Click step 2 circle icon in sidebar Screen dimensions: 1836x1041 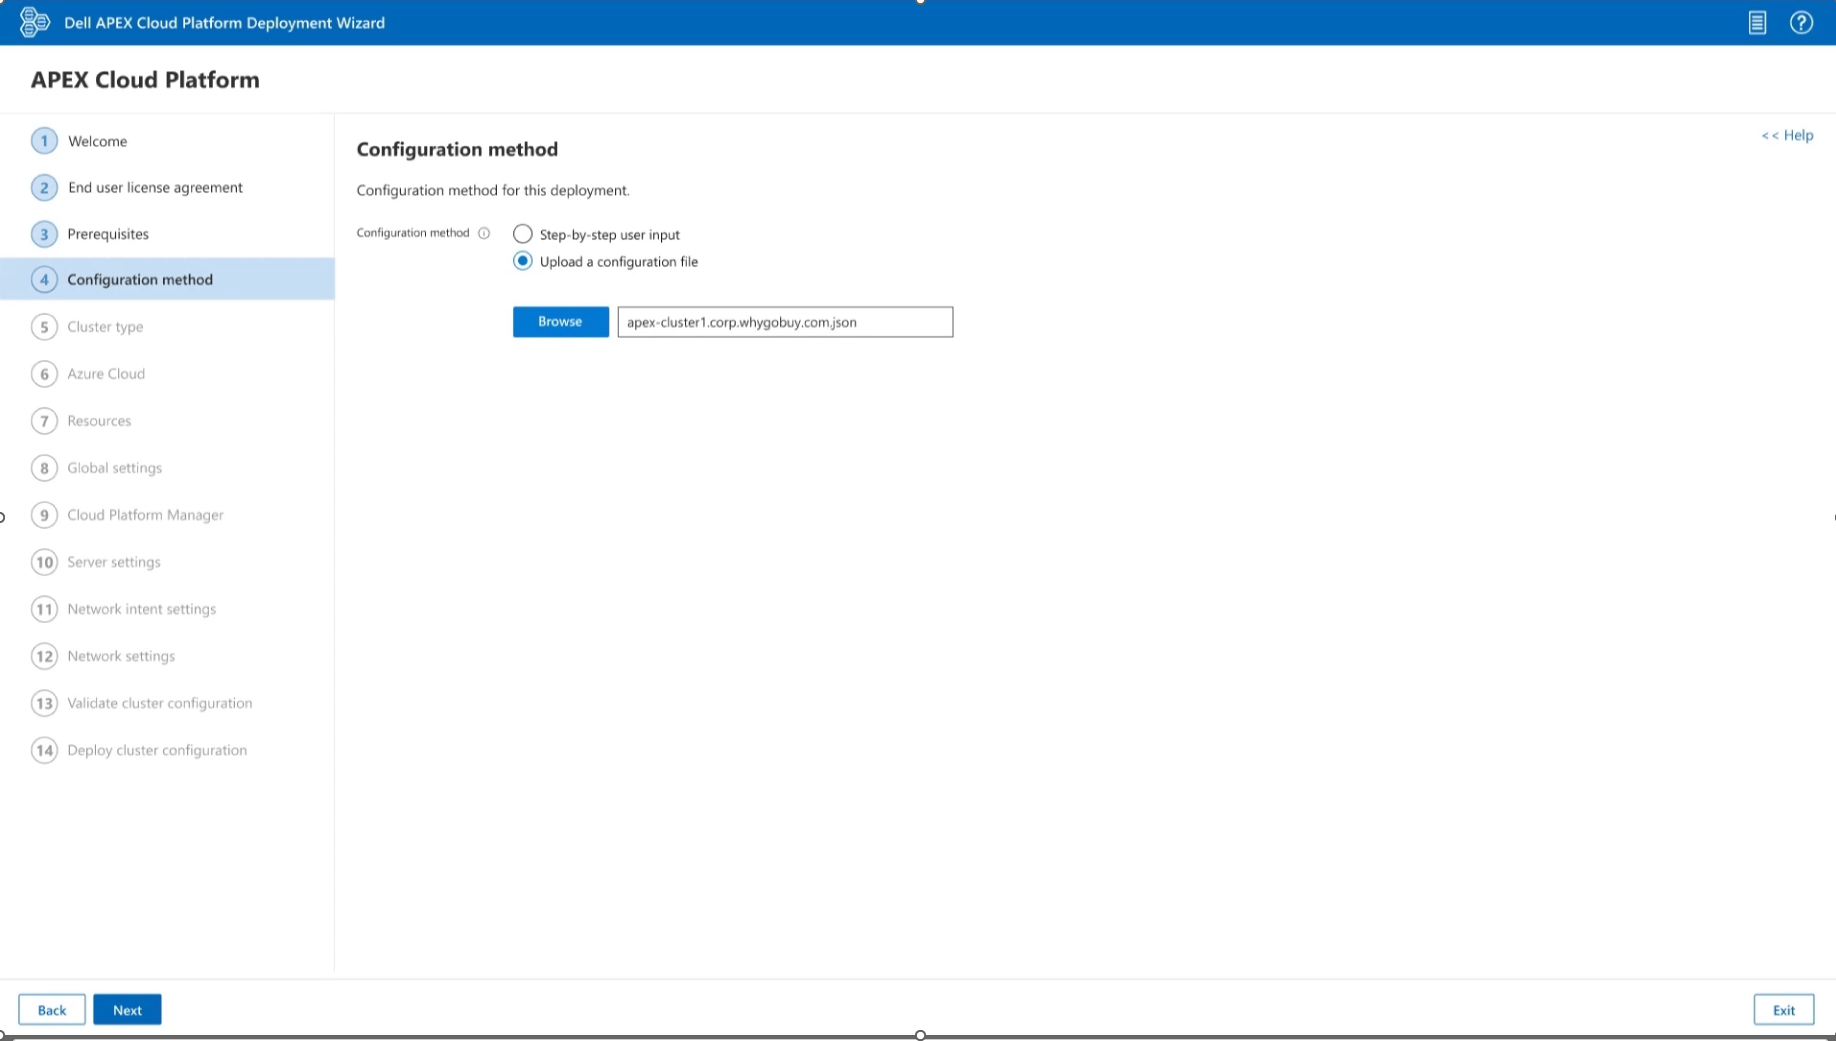point(44,187)
